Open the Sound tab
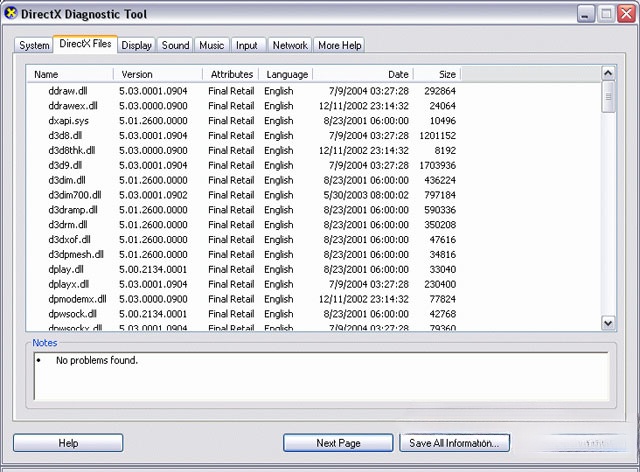Screen dimensions: 640x472 [x=176, y=45]
